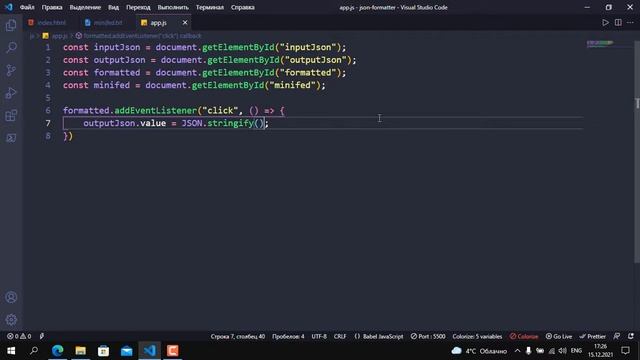Open the Accounts menu icon
The image size is (640, 360).
point(11,297)
